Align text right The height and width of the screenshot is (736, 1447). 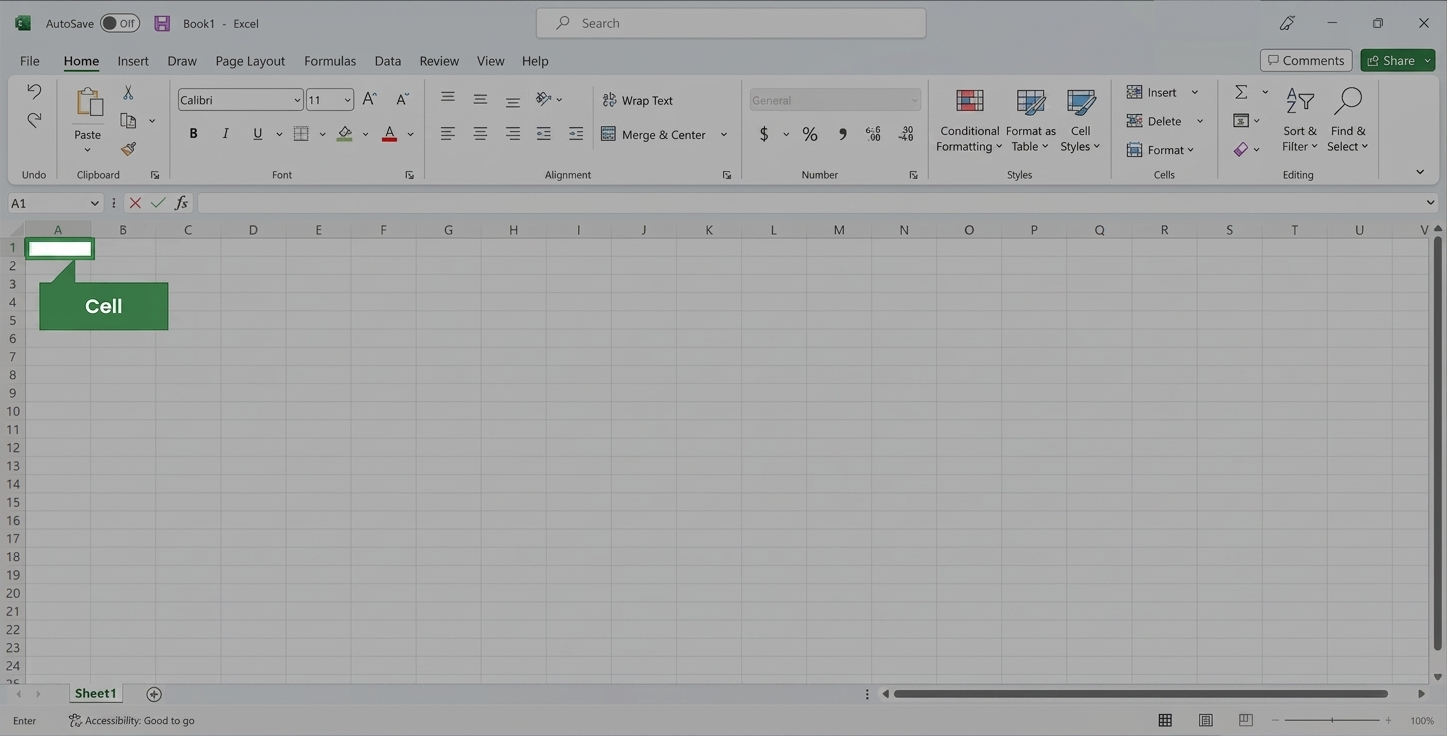[512, 134]
